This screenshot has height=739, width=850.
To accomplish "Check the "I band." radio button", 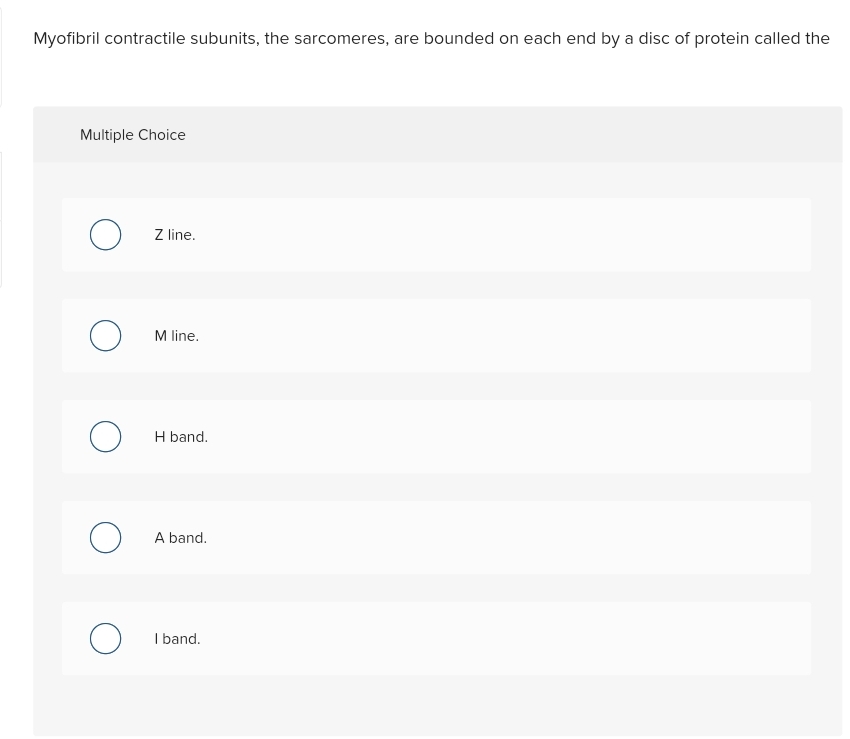I will (x=105, y=639).
